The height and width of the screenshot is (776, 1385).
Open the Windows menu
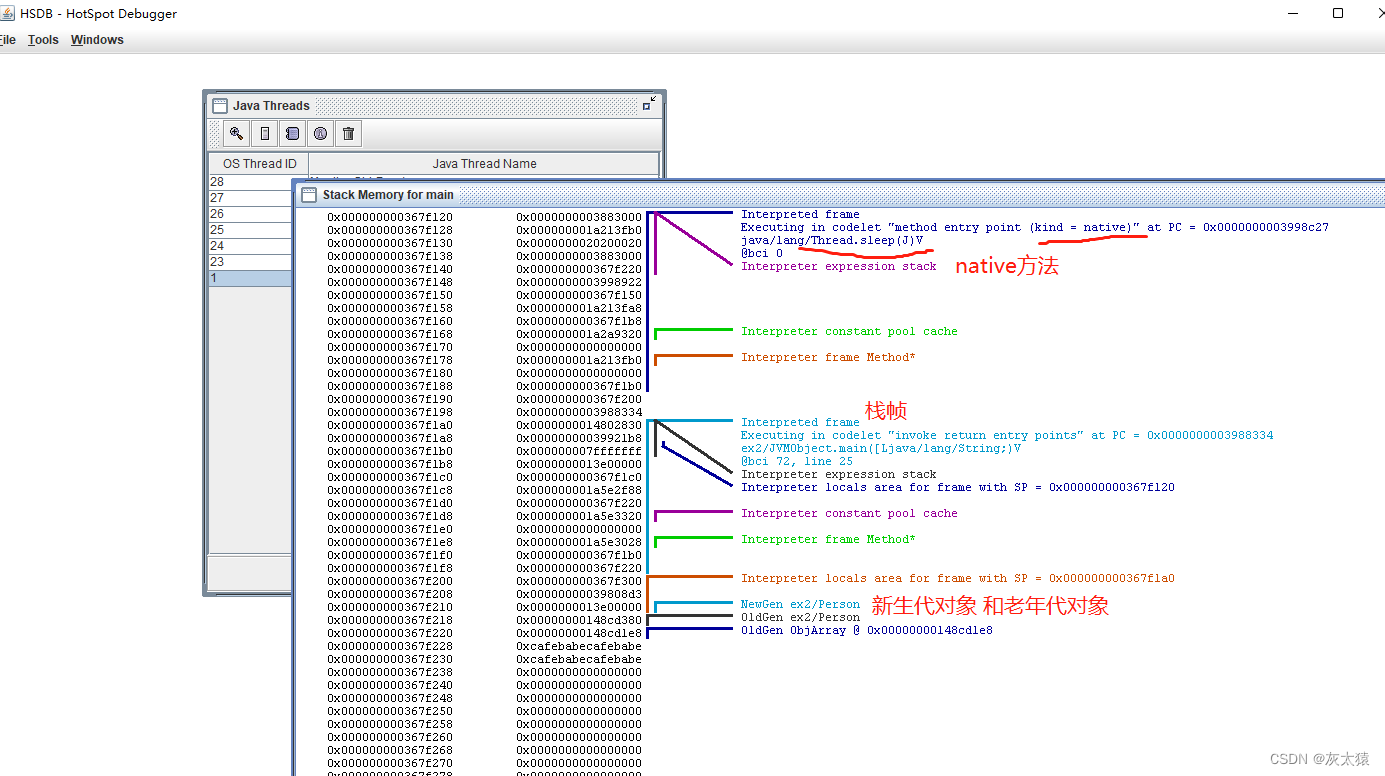point(97,40)
